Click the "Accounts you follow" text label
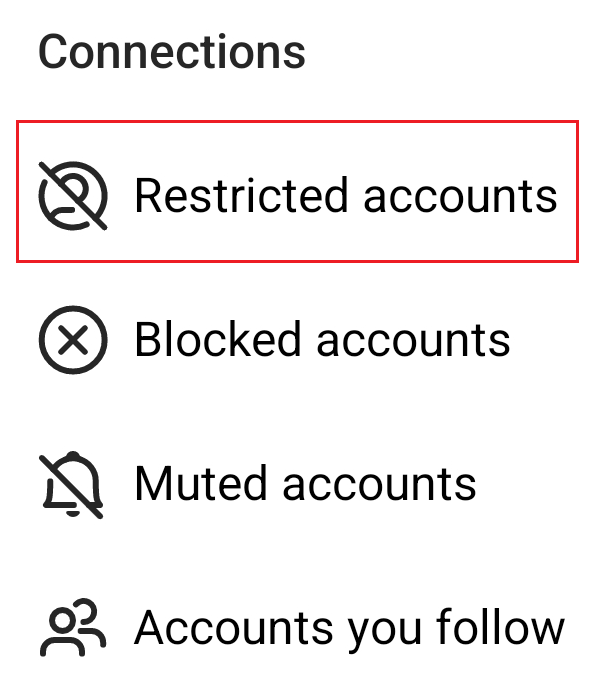This screenshot has height=691, width=611. (349, 628)
